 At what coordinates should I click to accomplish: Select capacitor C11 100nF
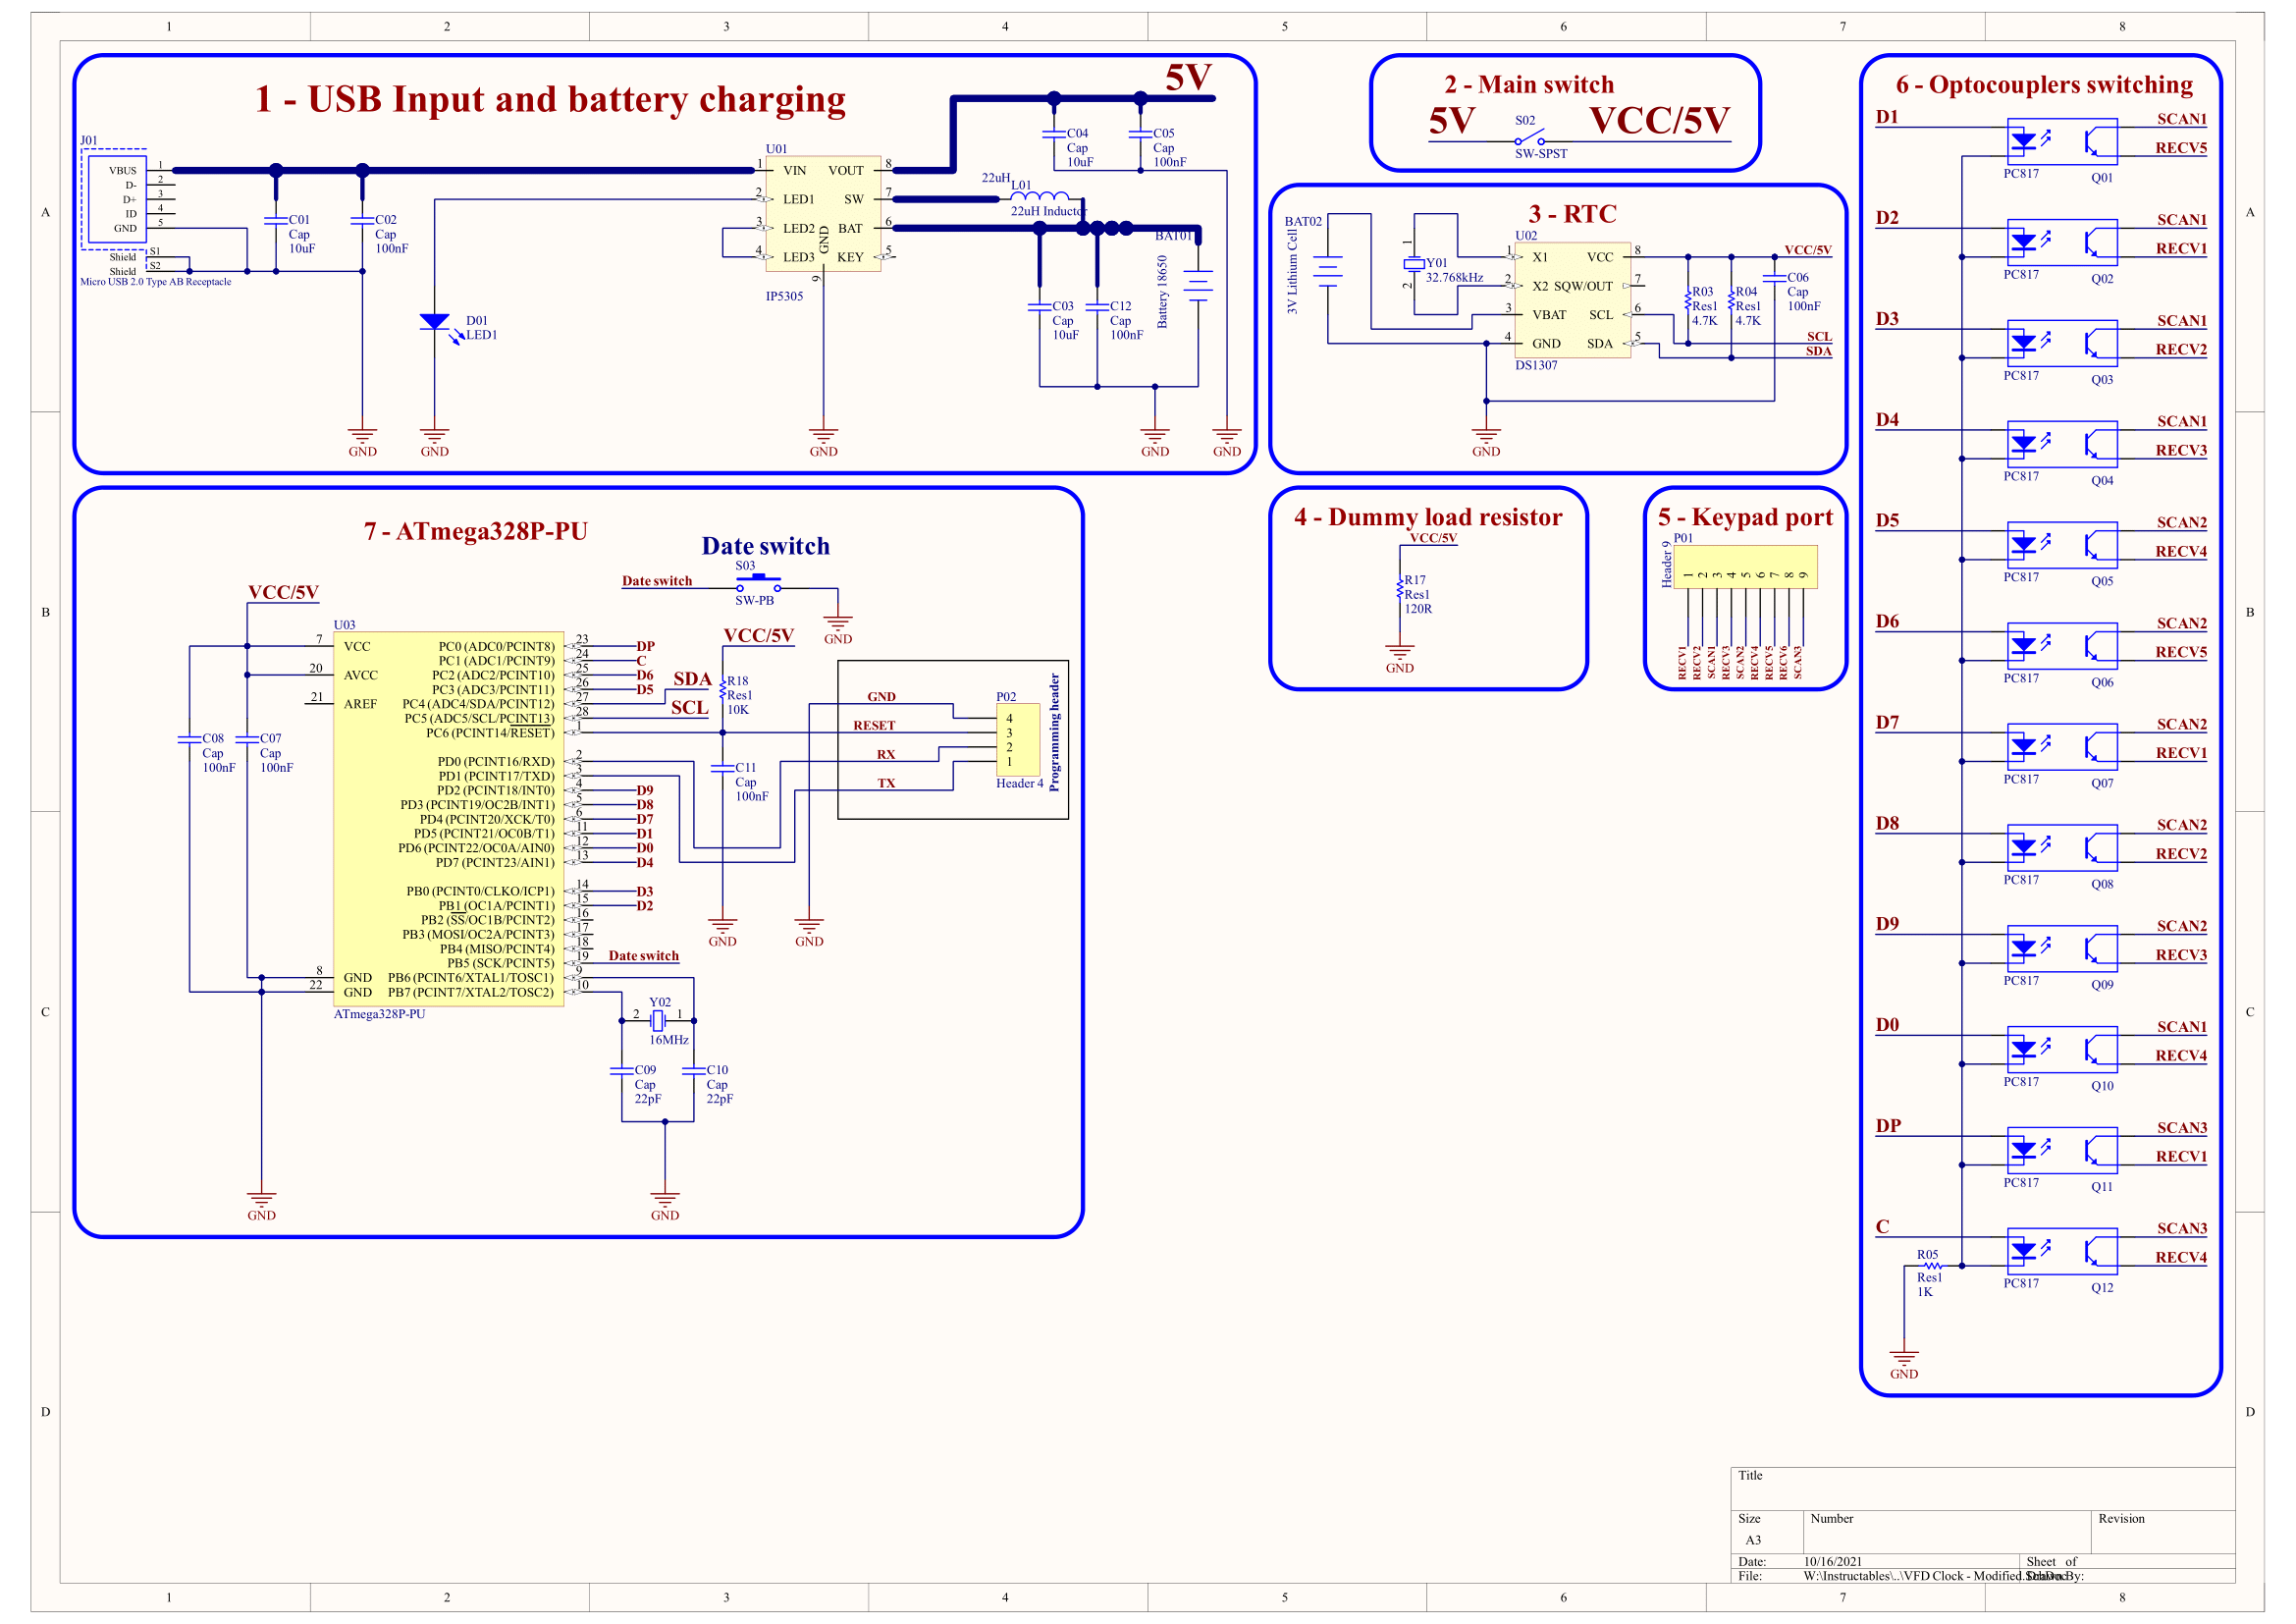[x=722, y=768]
